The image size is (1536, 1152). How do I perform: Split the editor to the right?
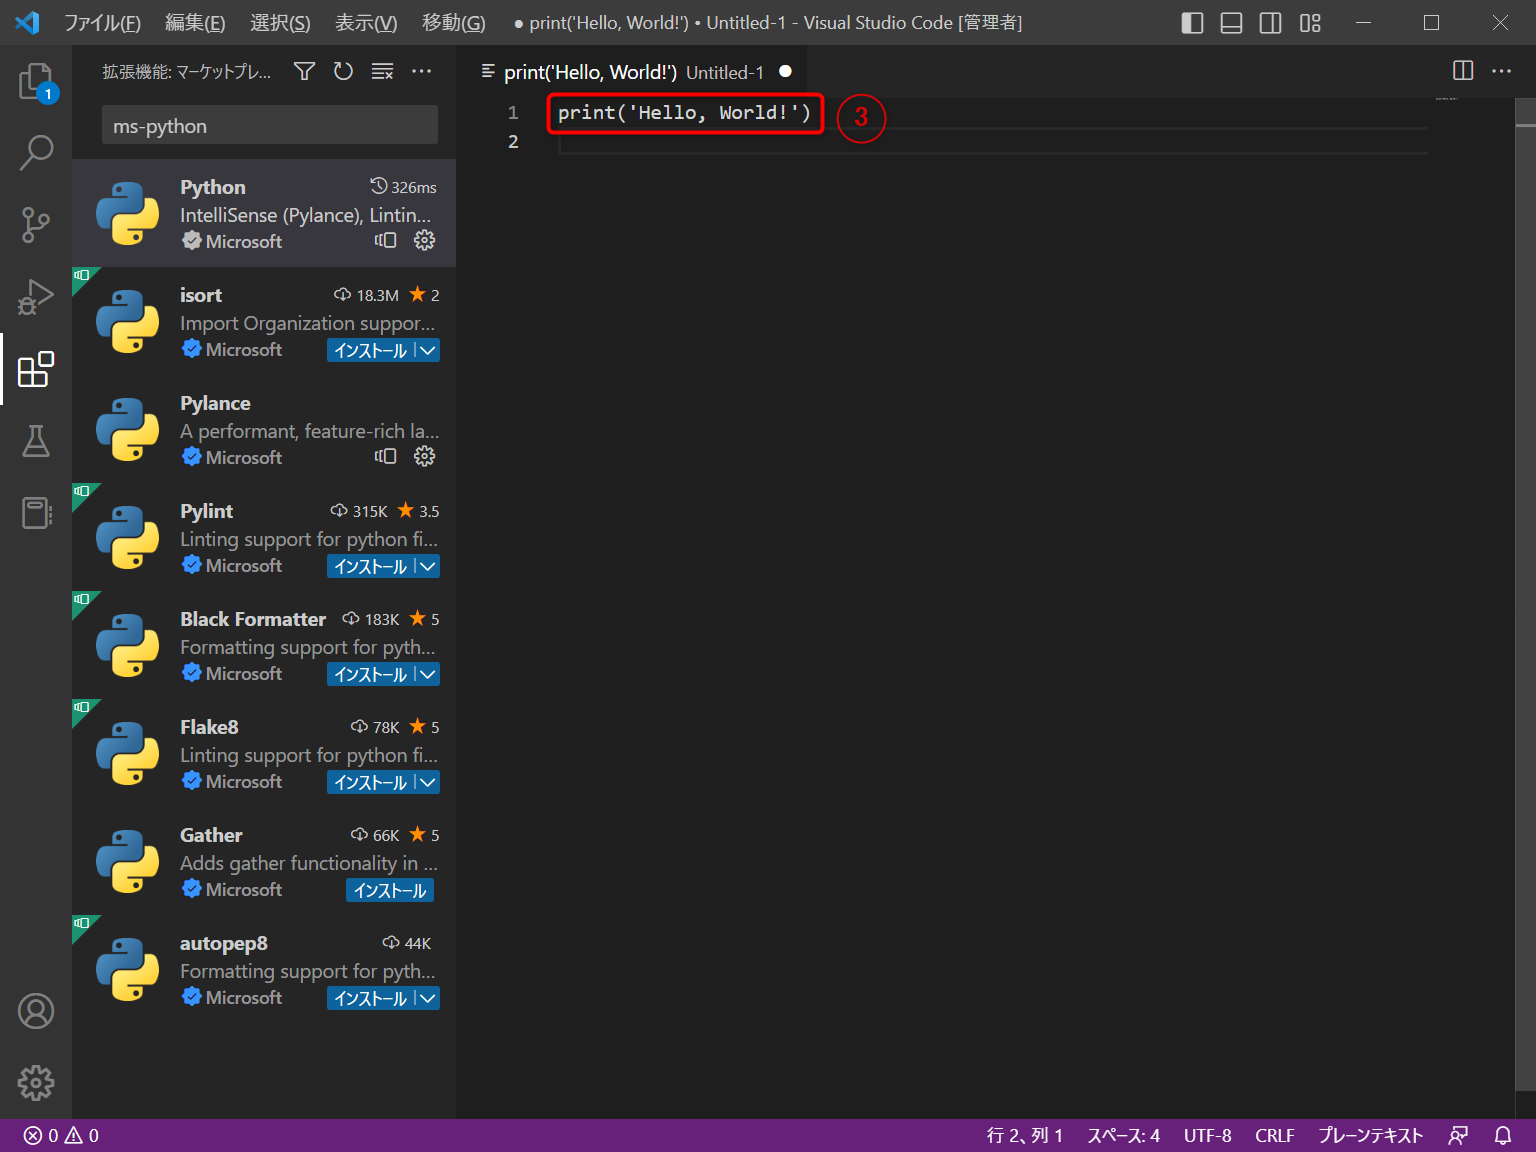coord(1463,71)
